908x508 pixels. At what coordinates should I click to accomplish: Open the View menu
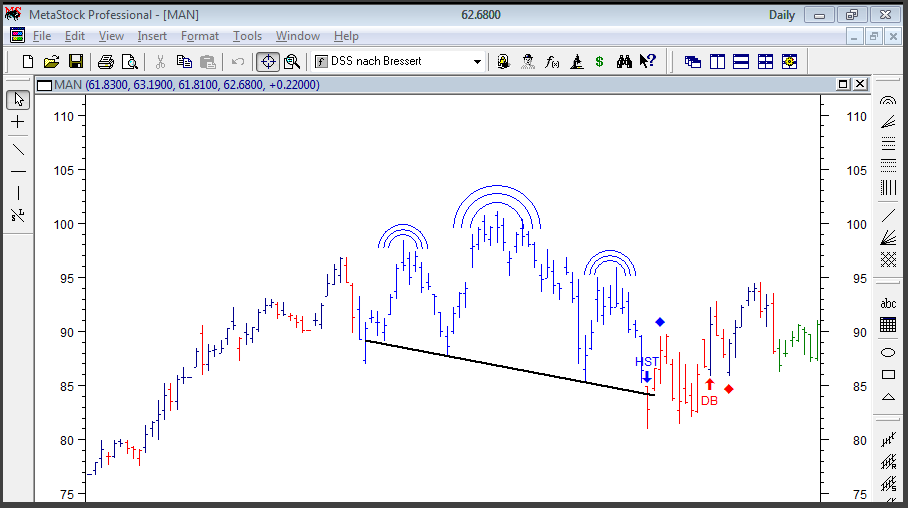(111, 36)
